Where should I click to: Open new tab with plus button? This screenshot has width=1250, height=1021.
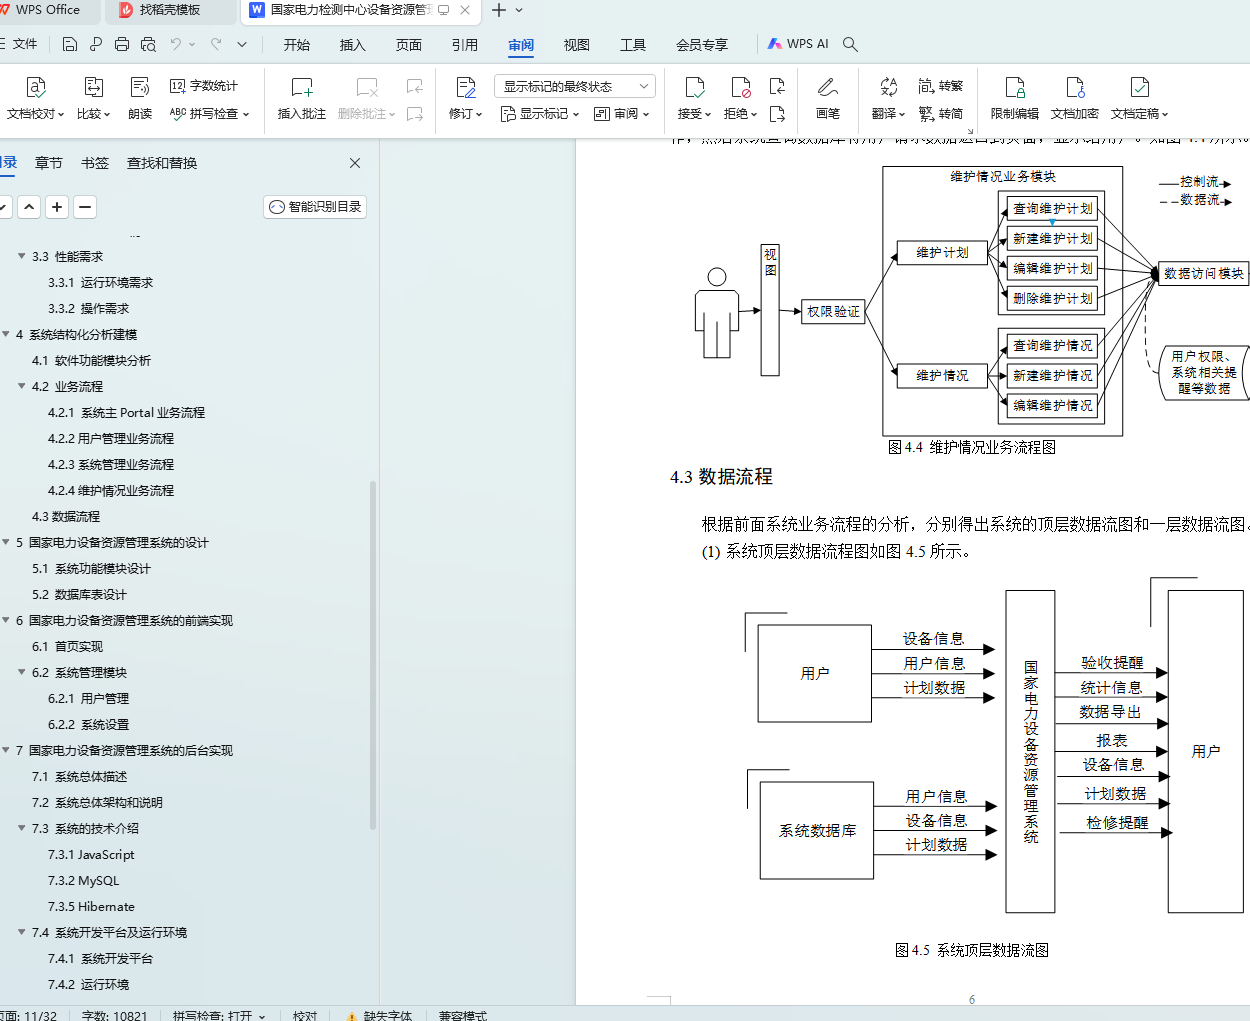click(499, 10)
